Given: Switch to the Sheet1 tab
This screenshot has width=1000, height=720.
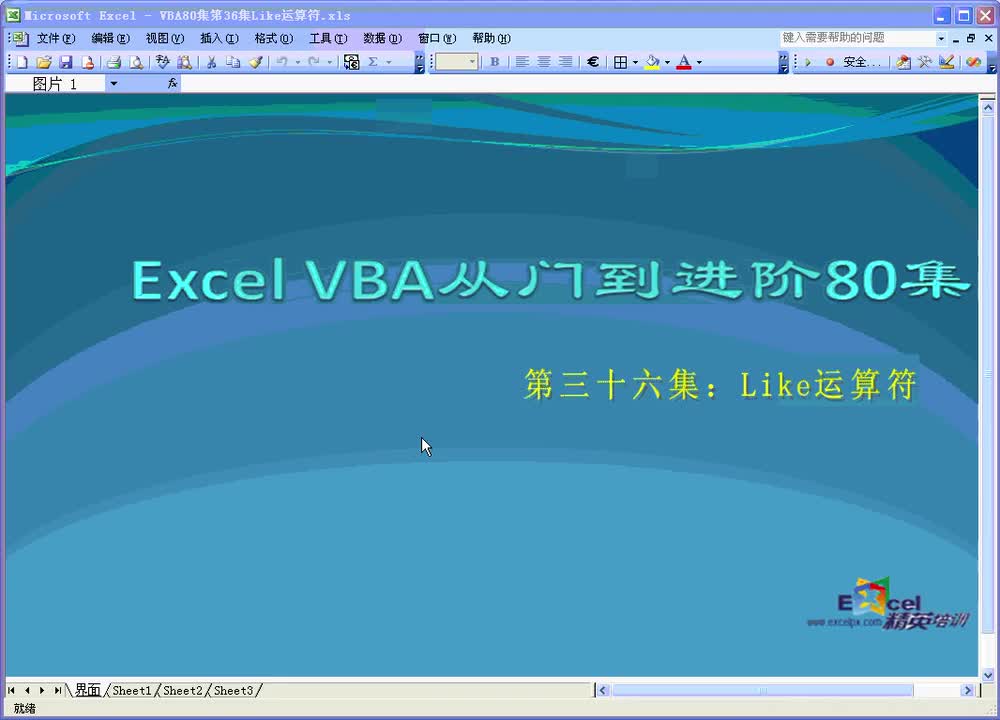Looking at the screenshot, I should coord(132,691).
